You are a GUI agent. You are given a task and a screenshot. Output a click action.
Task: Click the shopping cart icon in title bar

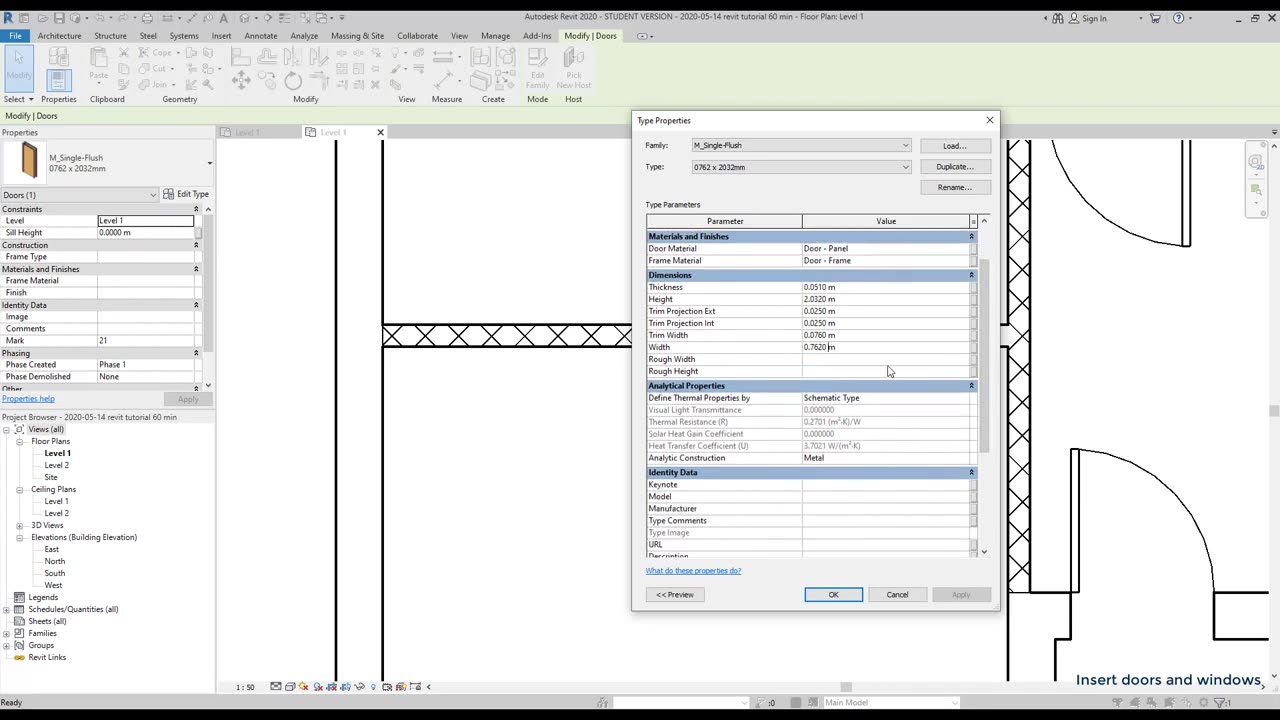1155,18
